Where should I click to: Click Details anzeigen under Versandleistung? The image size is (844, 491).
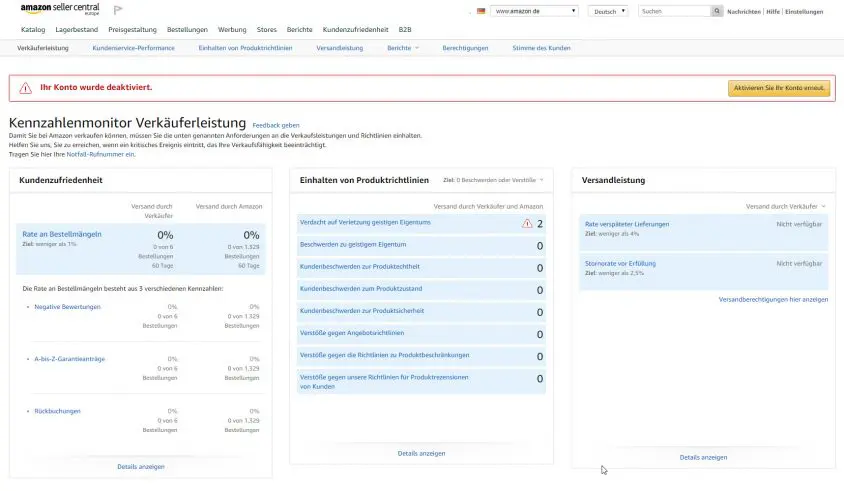pos(703,457)
